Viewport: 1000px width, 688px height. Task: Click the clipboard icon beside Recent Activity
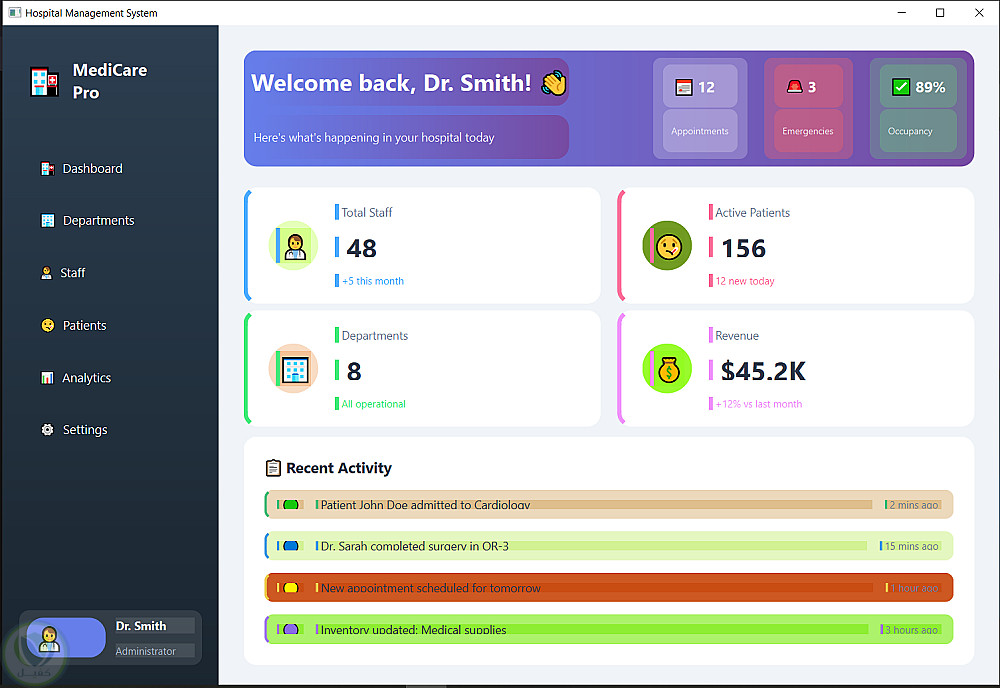pyautogui.click(x=273, y=468)
